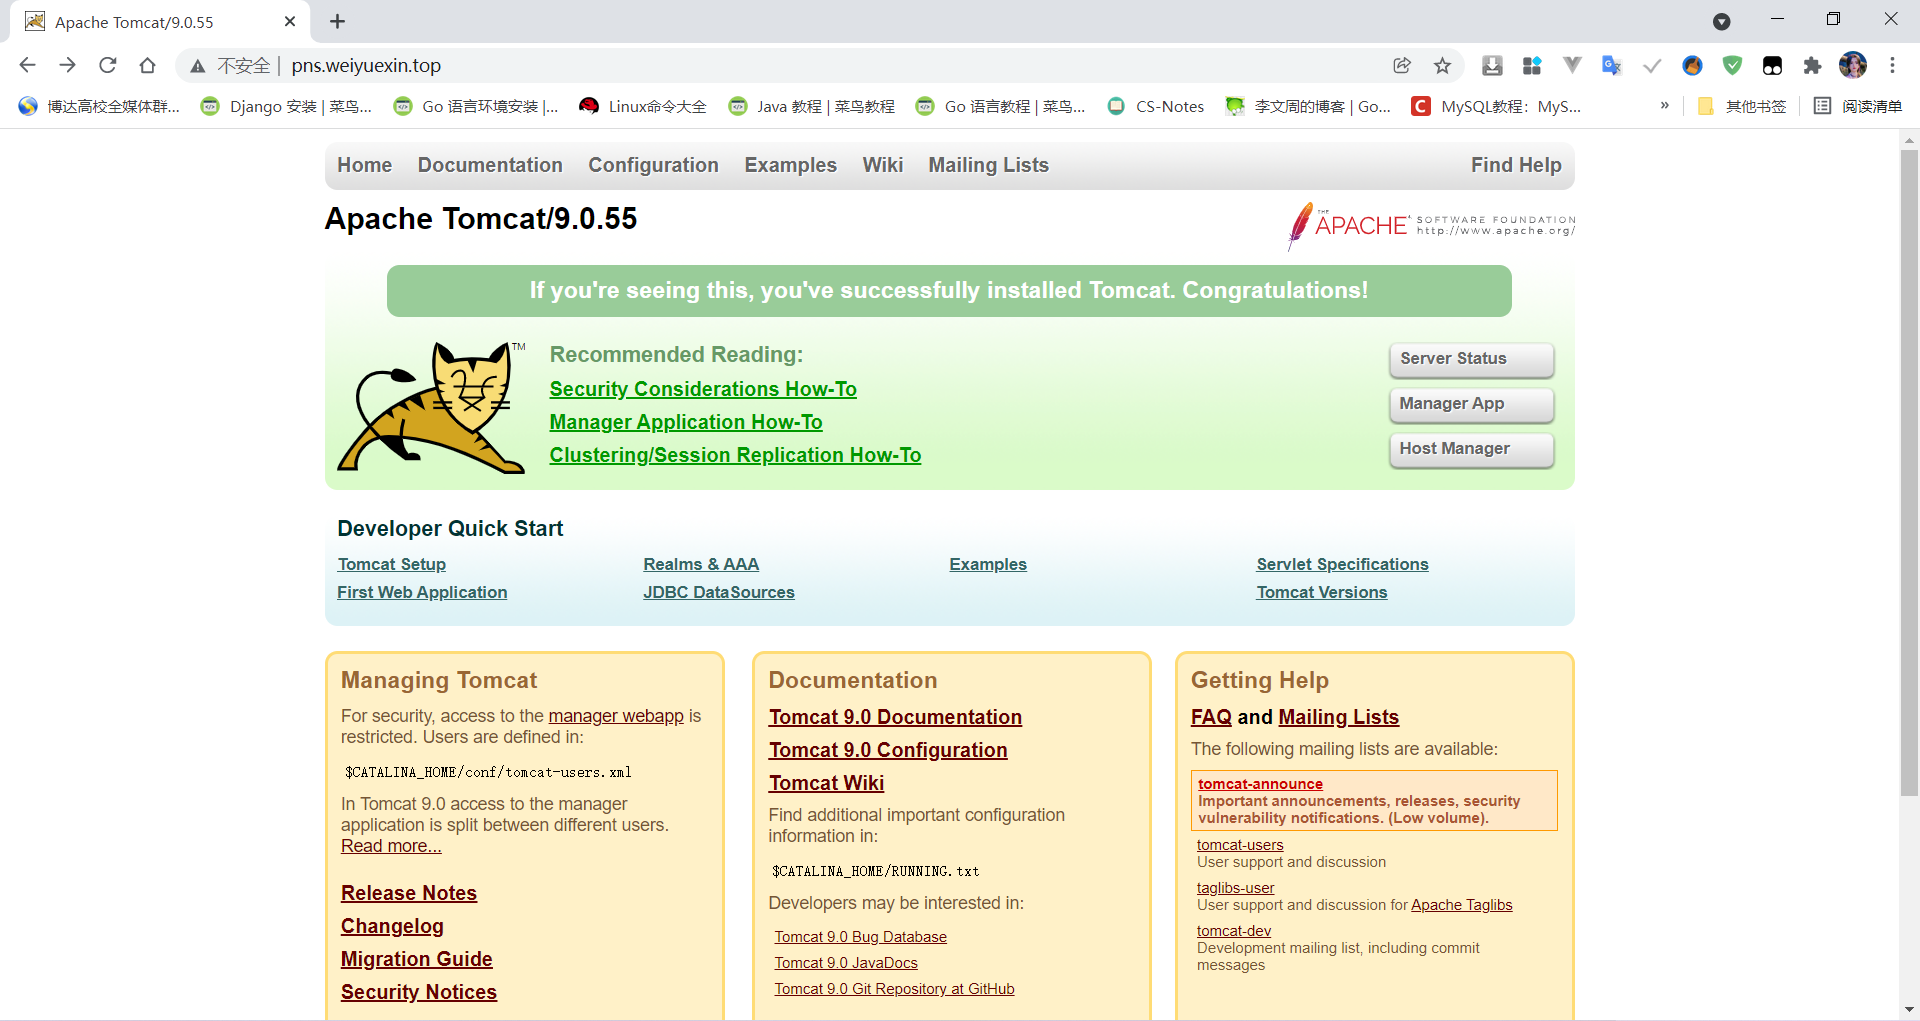The height and width of the screenshot is (1021, 1920).
Task: Click the browser forward arrow
Action: tap(67, 65)
